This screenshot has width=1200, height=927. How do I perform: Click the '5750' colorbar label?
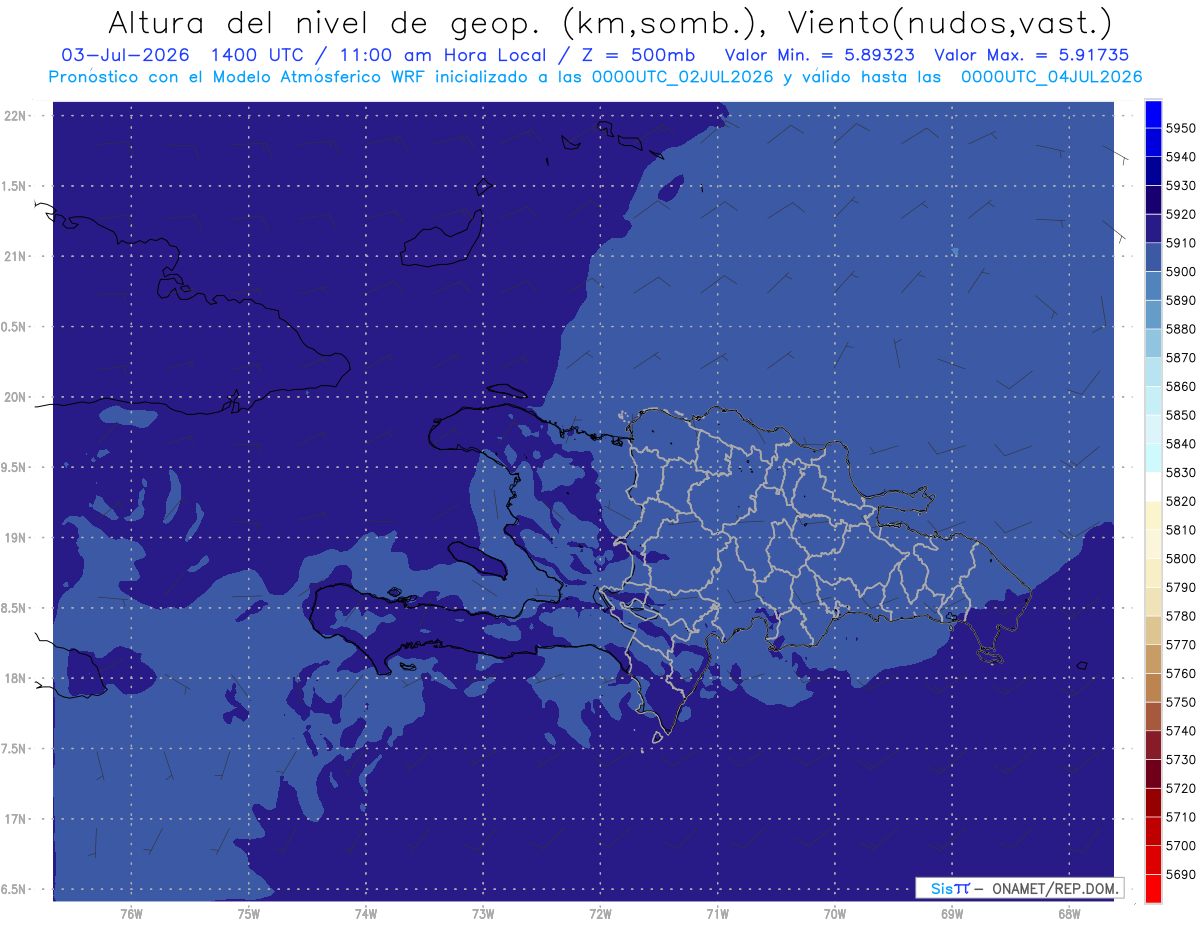tap(1181, 703)
